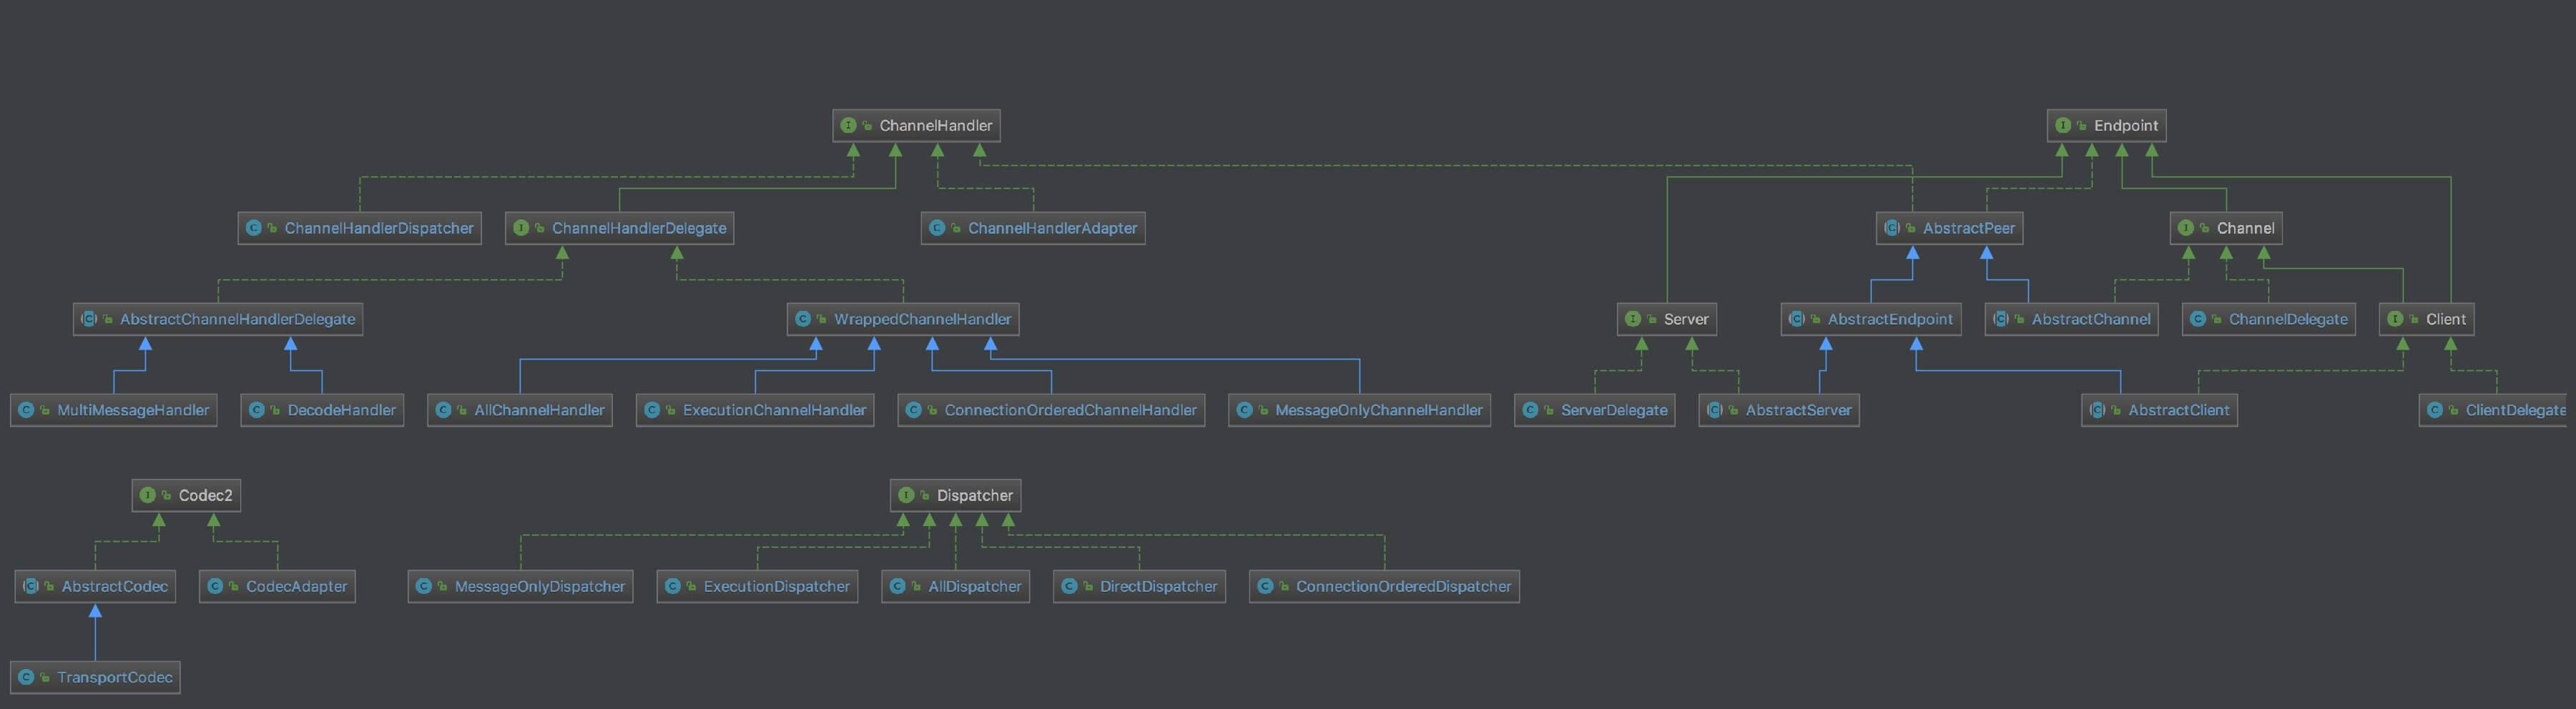This screenshot has height=709, width=2576.
Task: Click the class icon on WrappedChannelHandler
Action: [x=803, y=319]
